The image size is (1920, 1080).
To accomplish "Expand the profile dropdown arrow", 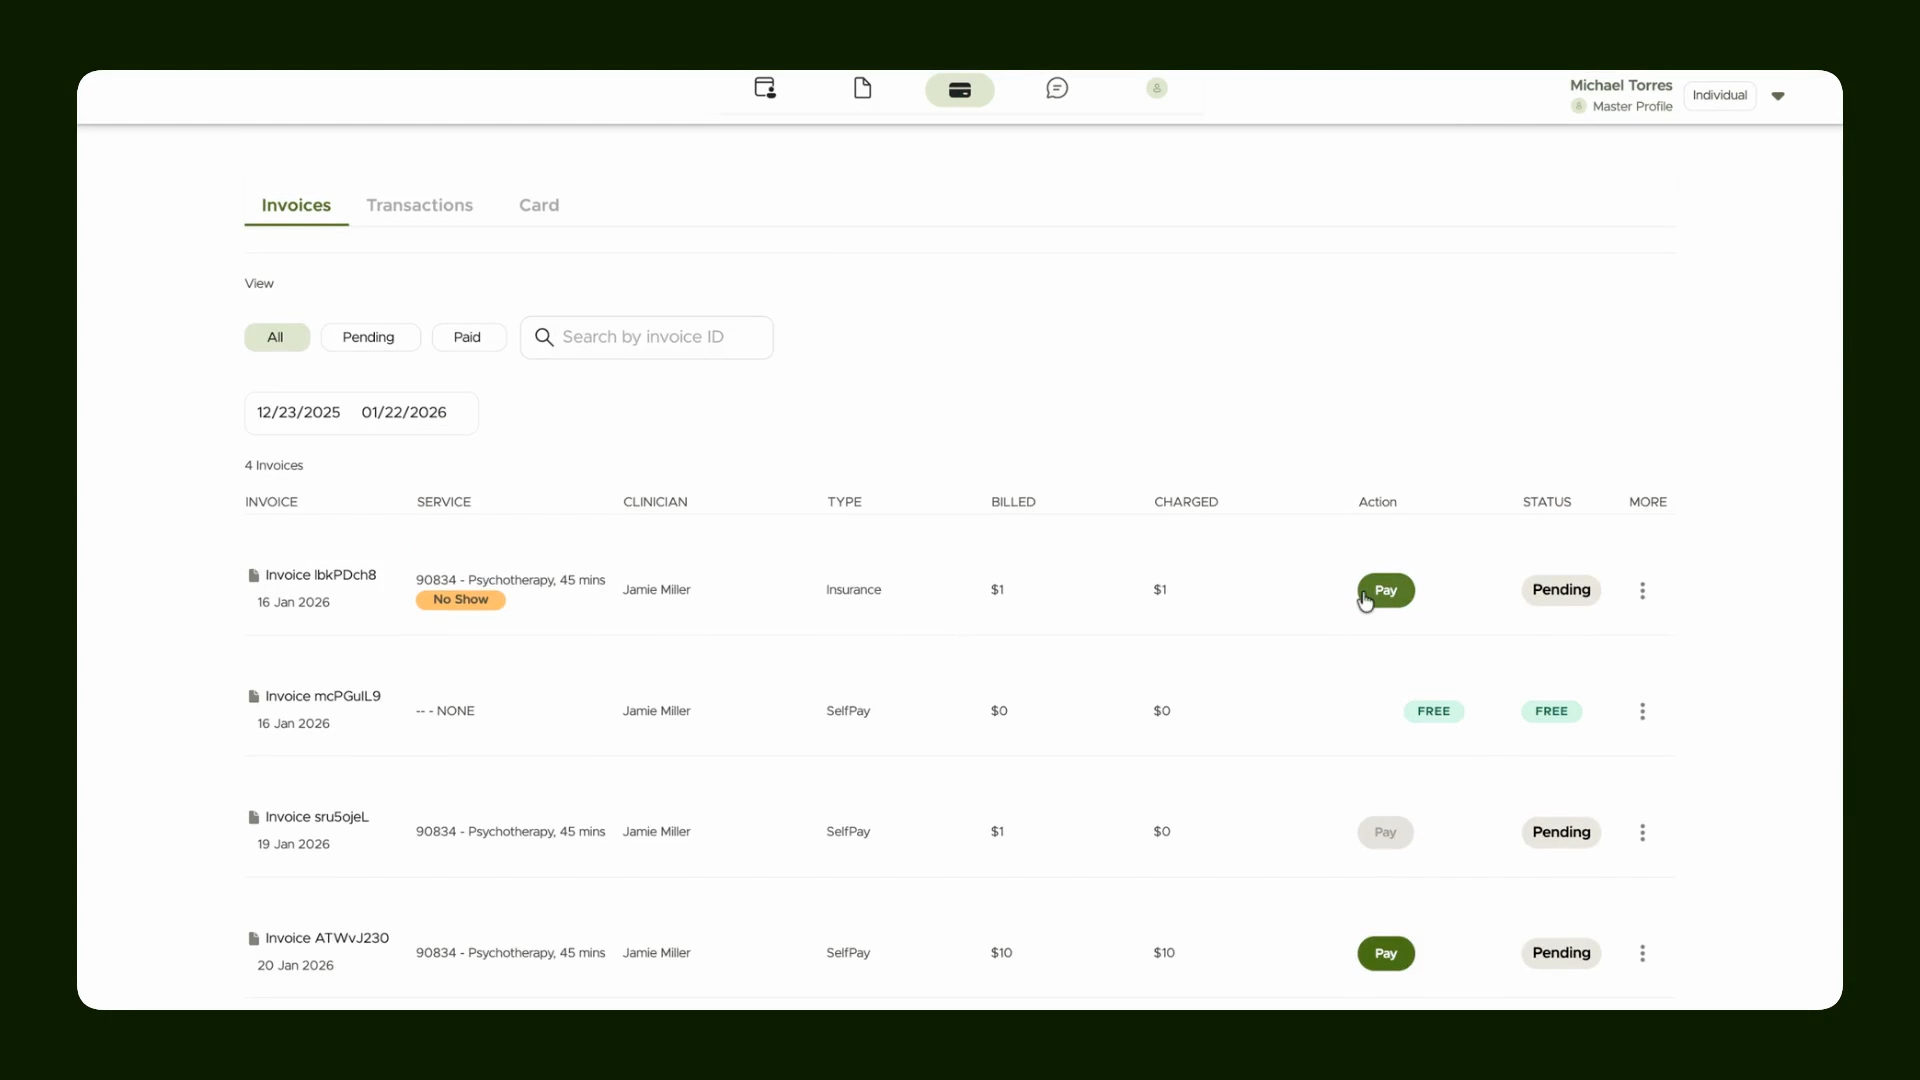I will pos(1778,96).
